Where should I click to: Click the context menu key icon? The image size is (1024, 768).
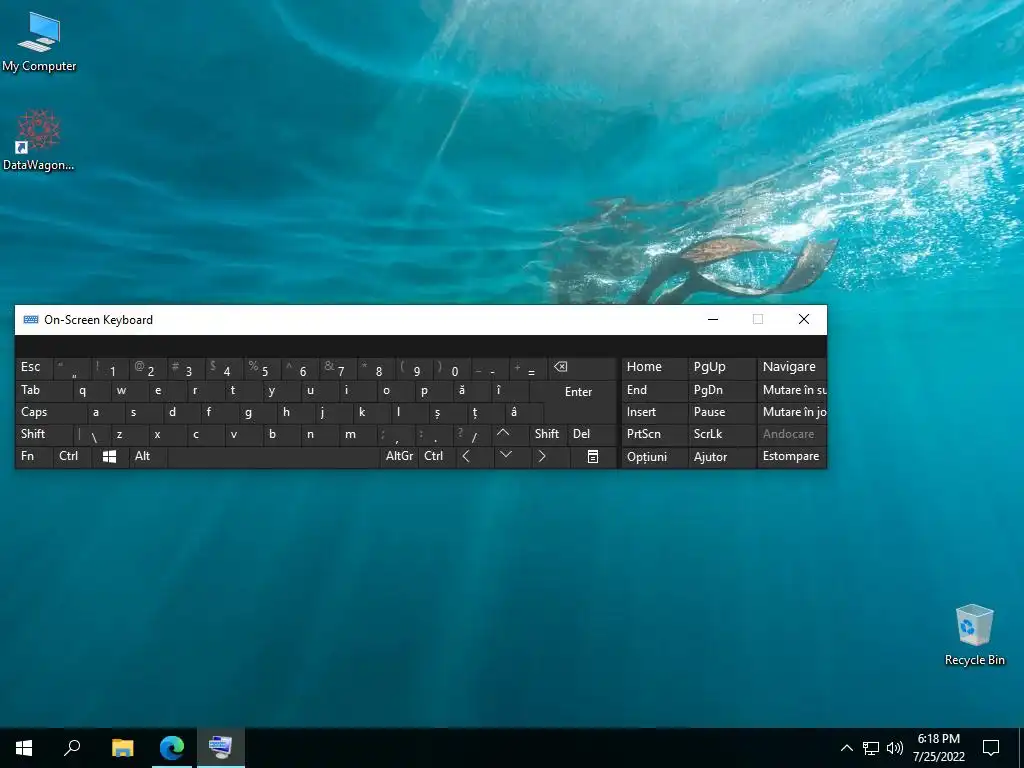pyautogui.click(x=593, y=456)
